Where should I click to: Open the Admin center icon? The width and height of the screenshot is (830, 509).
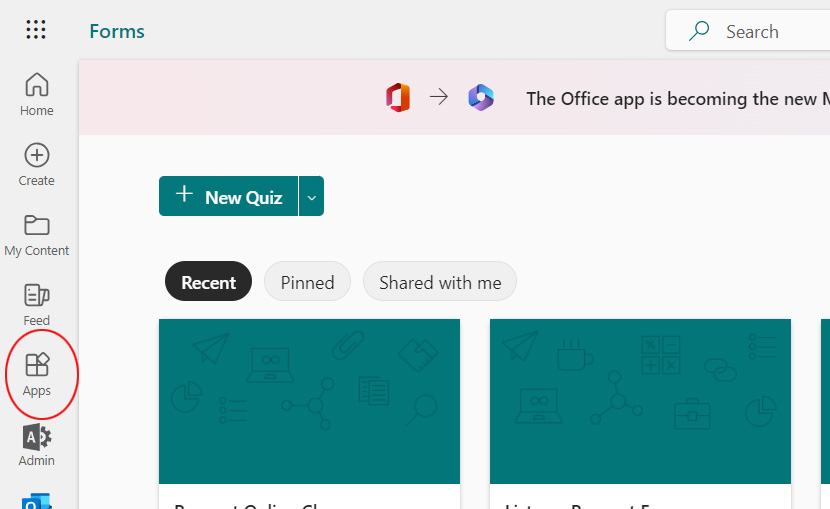[x=37, y=444]
